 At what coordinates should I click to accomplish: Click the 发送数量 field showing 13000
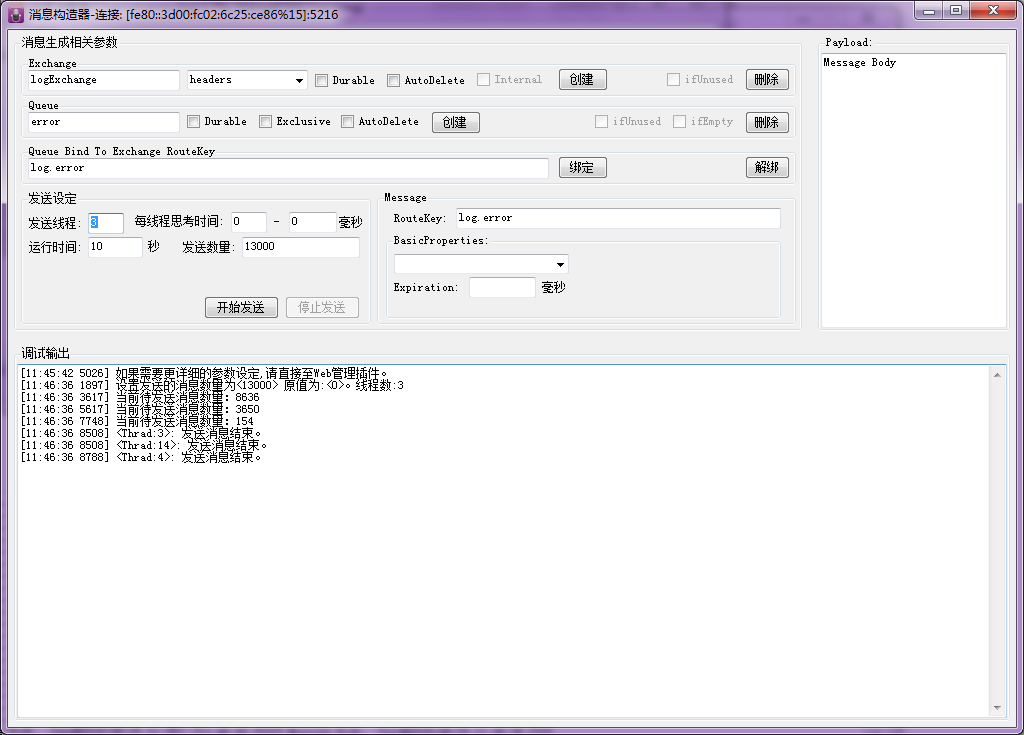[x=300, y=247]
